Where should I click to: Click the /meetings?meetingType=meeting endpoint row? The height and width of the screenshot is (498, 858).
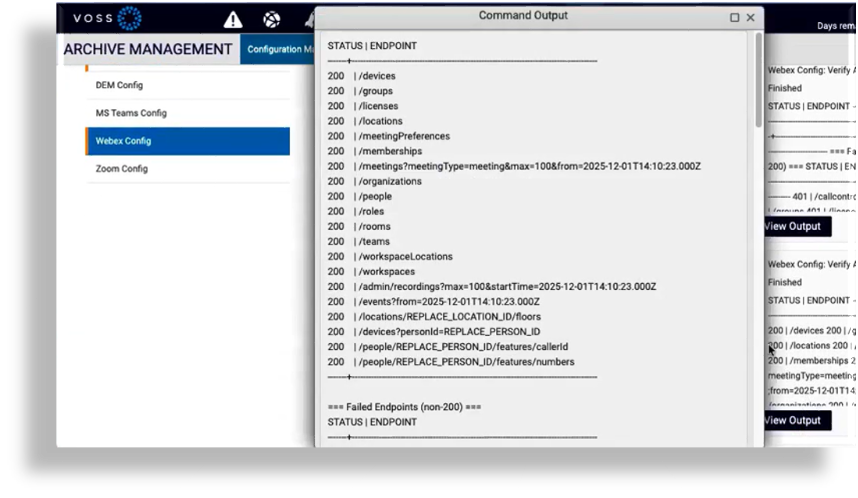514,166
